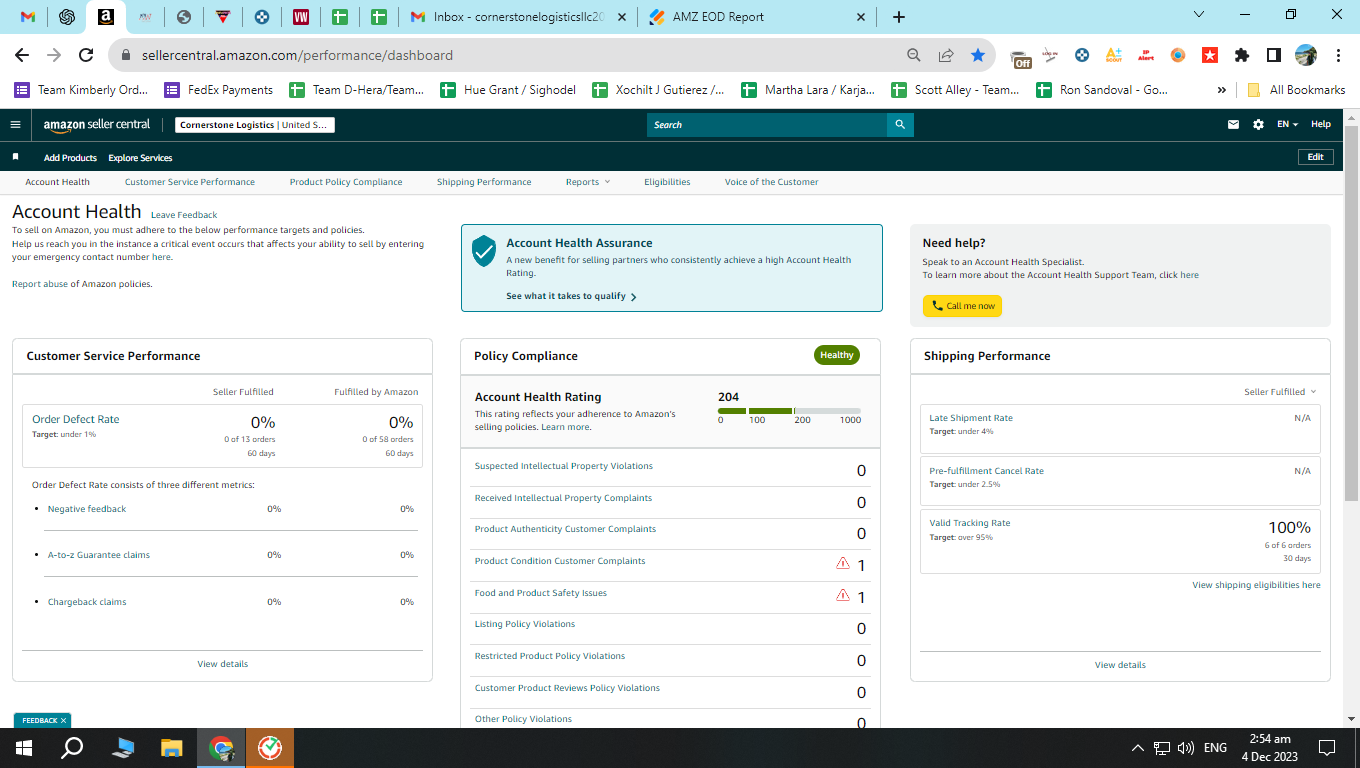
Task: Open the settings gear icon
Action: pos(1258,125)
